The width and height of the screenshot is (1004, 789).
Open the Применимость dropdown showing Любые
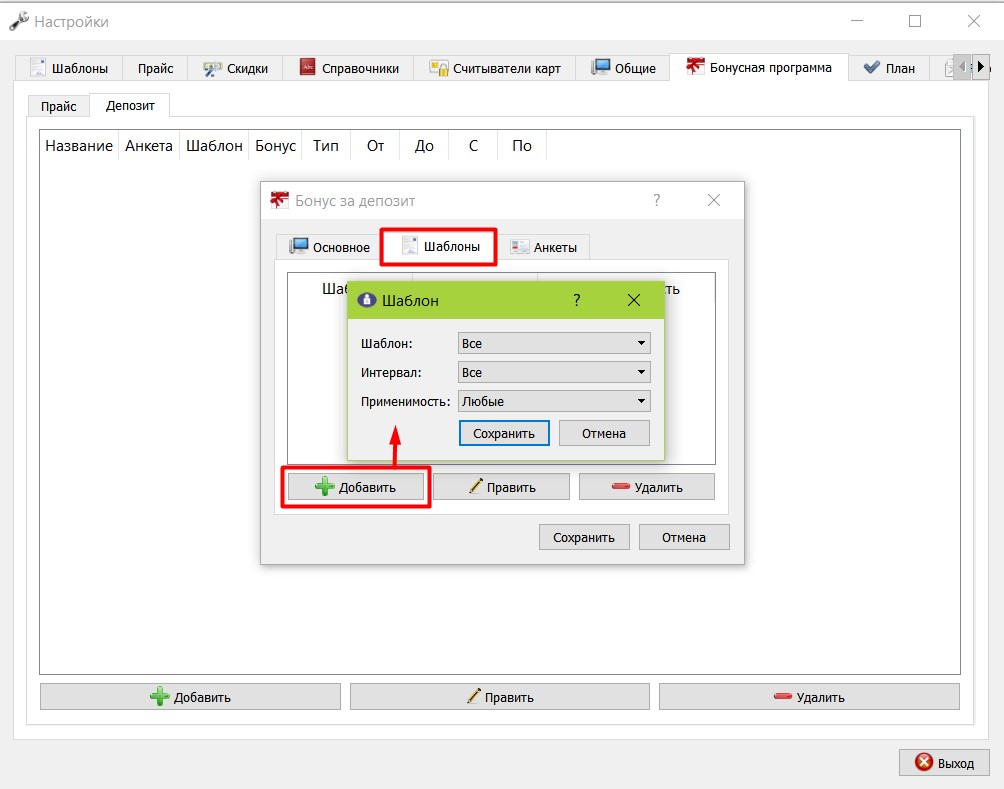(555, 402)
